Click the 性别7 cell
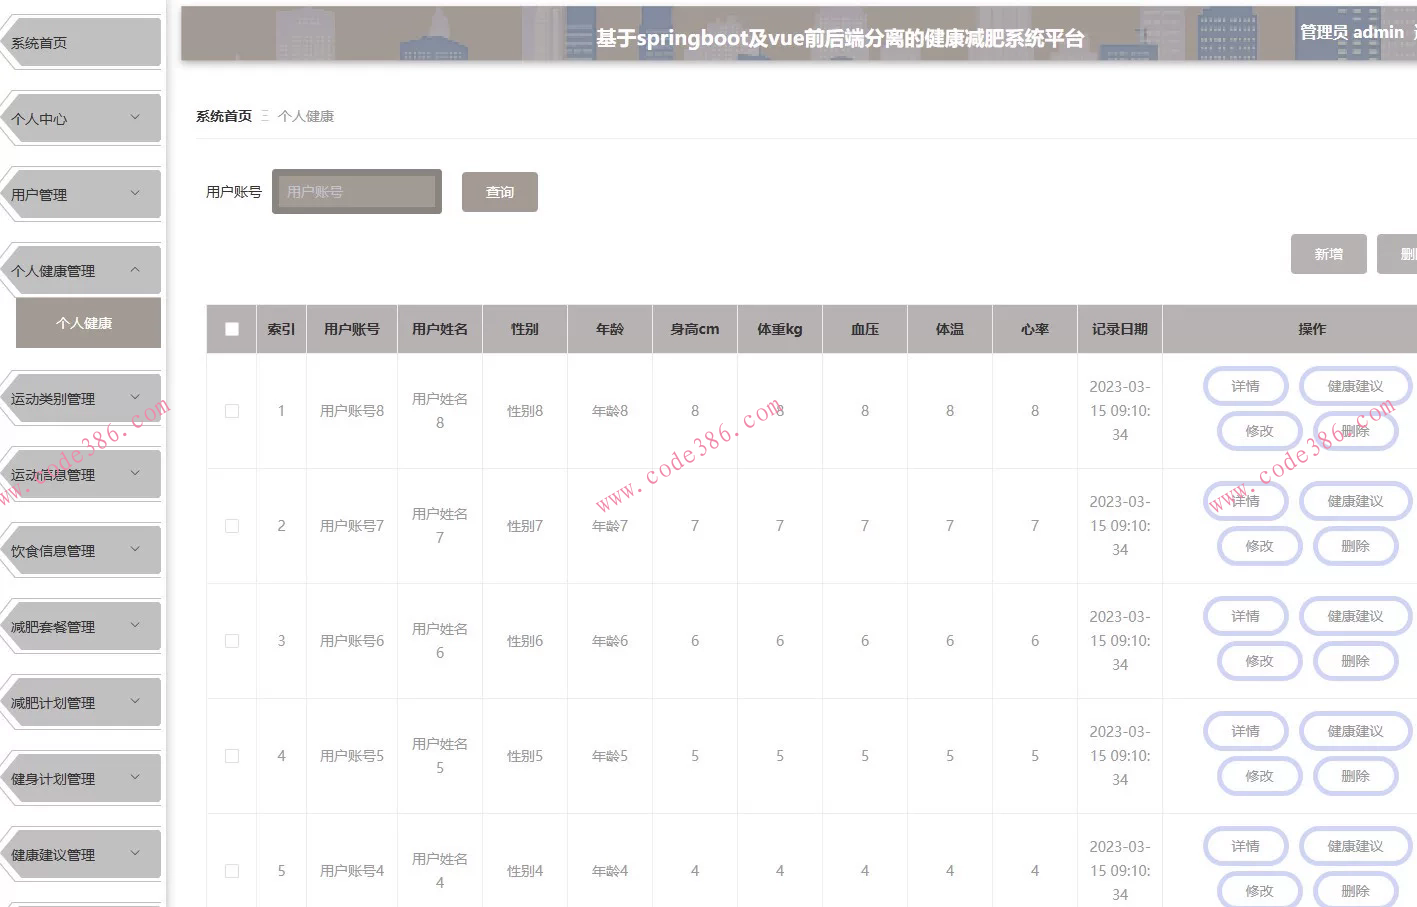1417x907 pixels. pyautogui.click(x=525, y=526)
